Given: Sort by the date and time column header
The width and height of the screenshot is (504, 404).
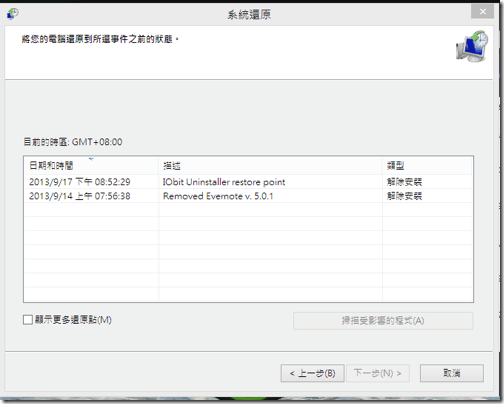Looking at the screenshot, I should [91, 166].
